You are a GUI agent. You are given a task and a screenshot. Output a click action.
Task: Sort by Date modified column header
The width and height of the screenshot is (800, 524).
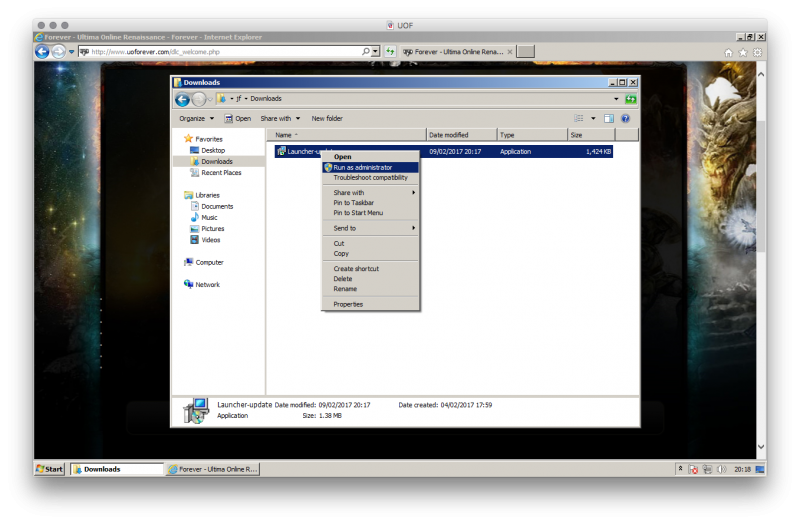pos(462,135)
